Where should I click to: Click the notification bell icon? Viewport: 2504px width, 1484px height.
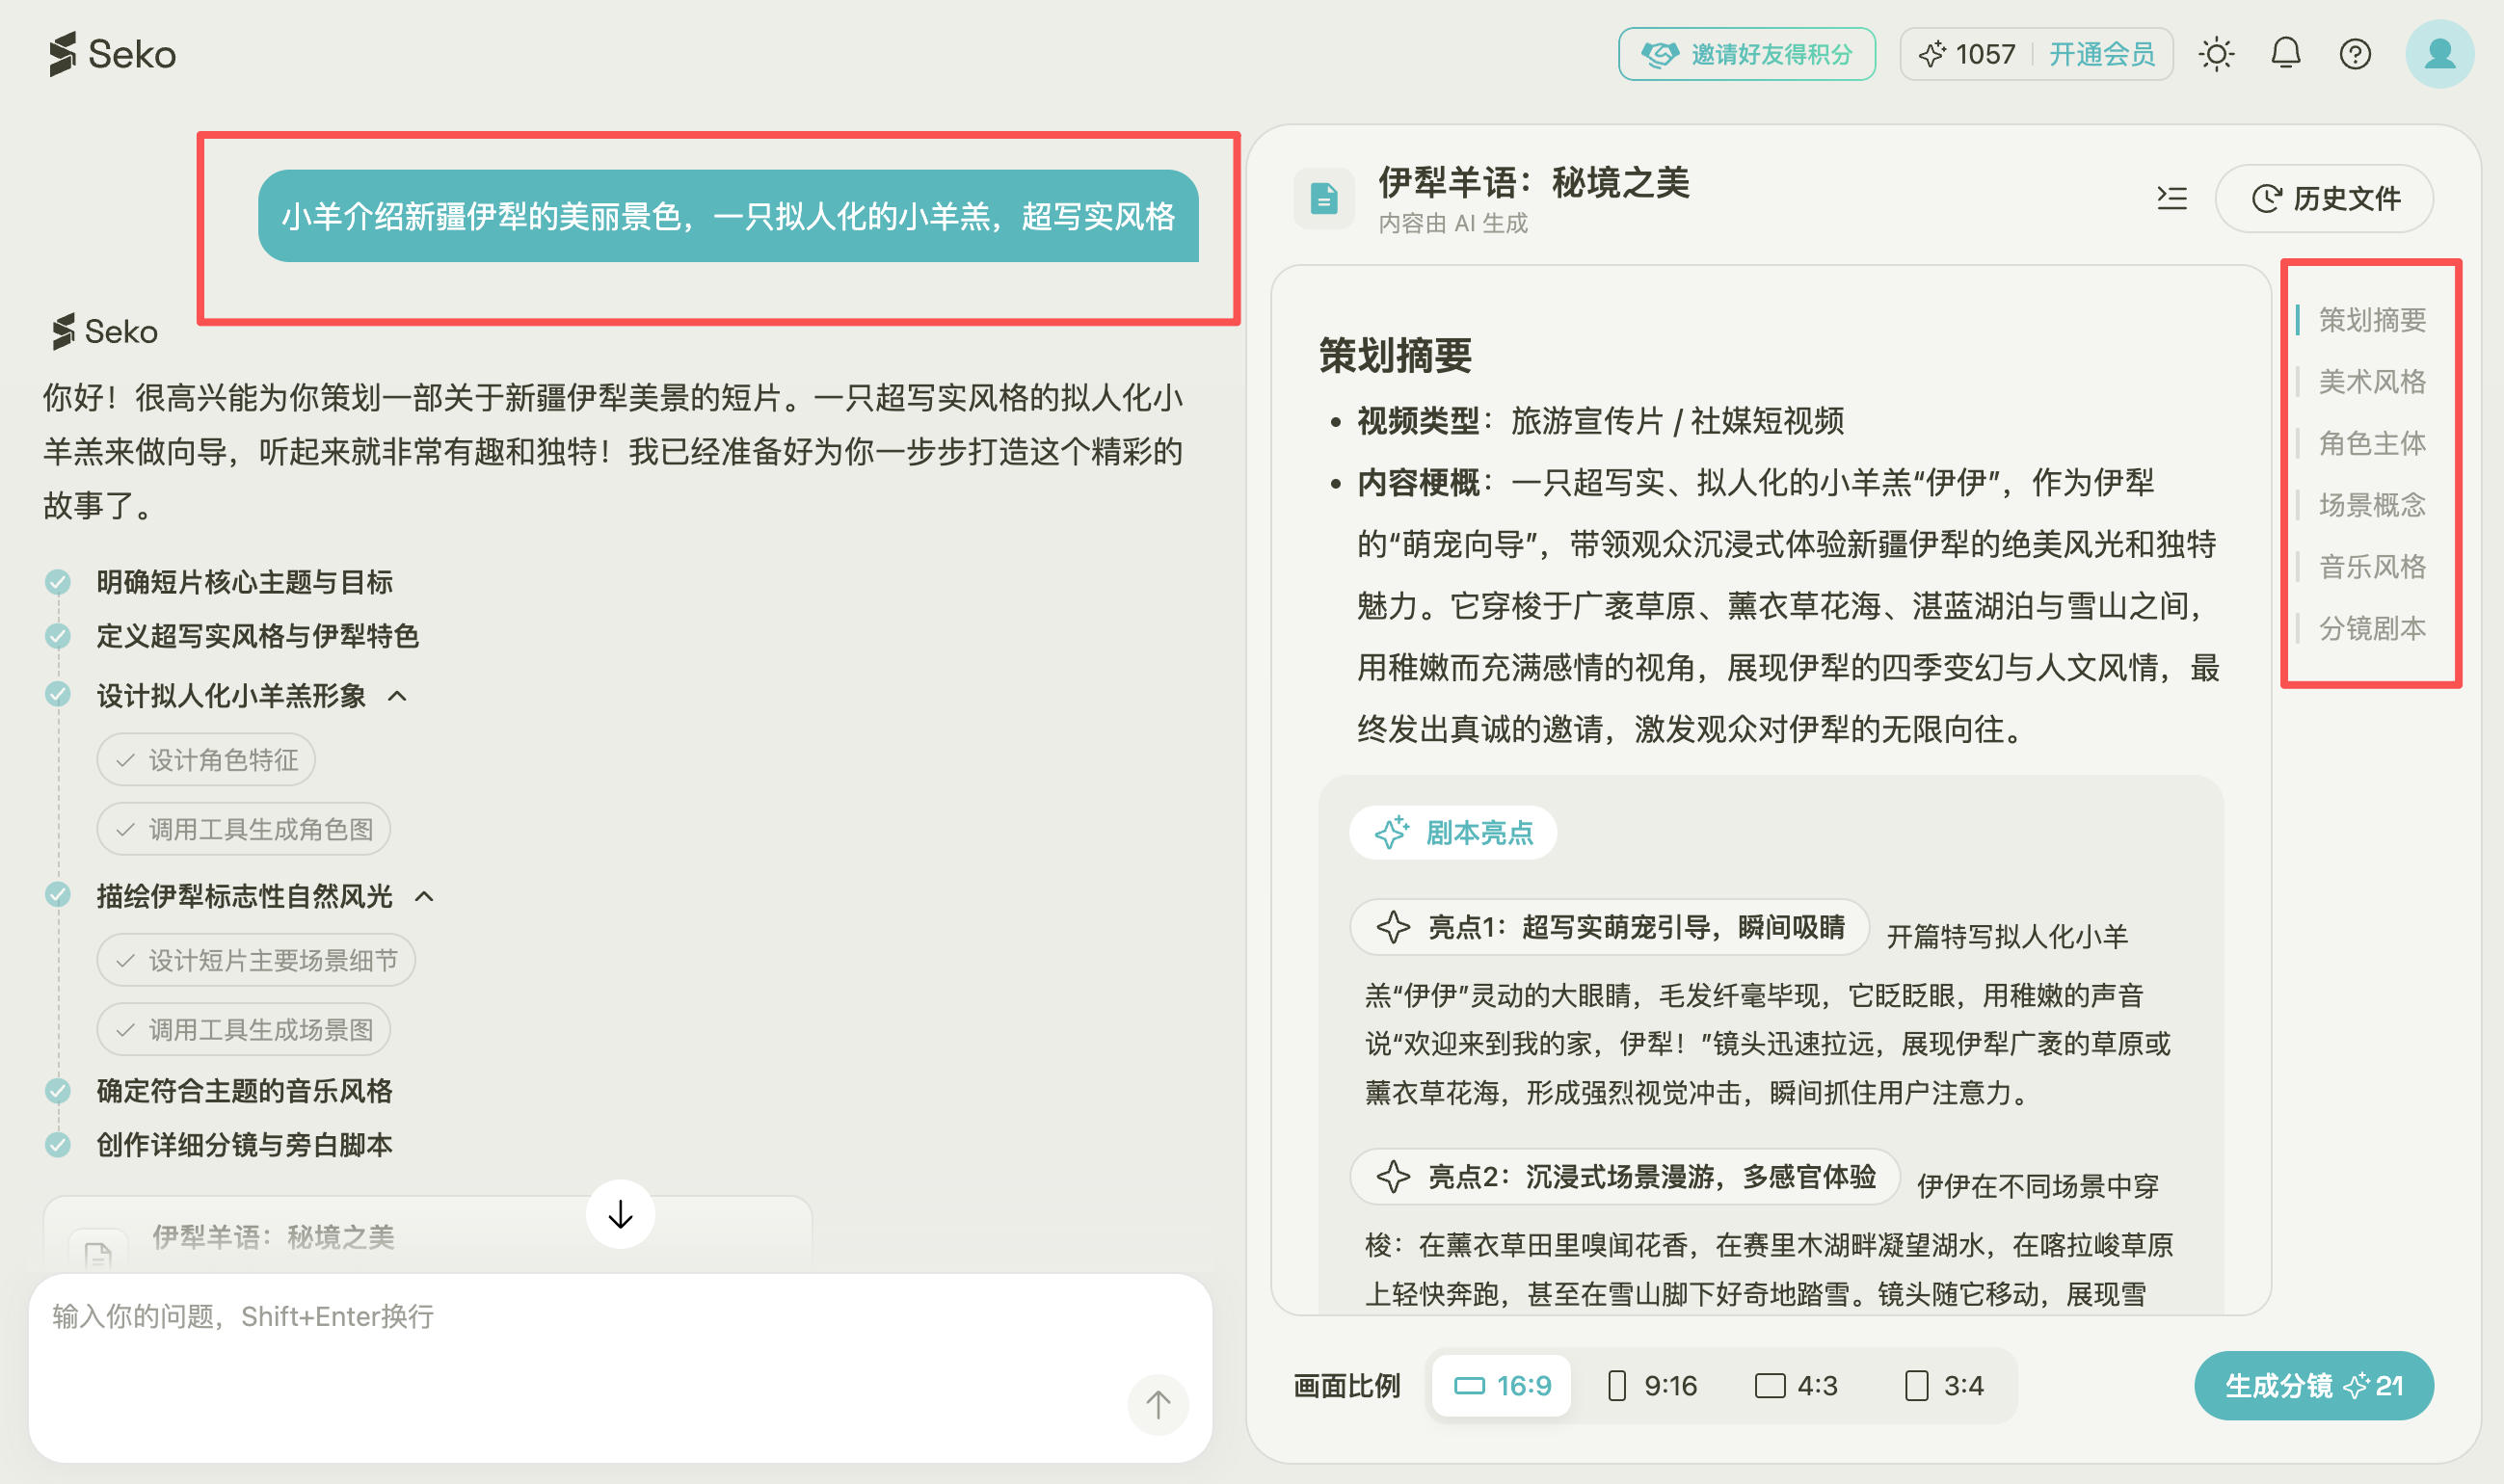pyautogui.click(x=2286, y=54)
